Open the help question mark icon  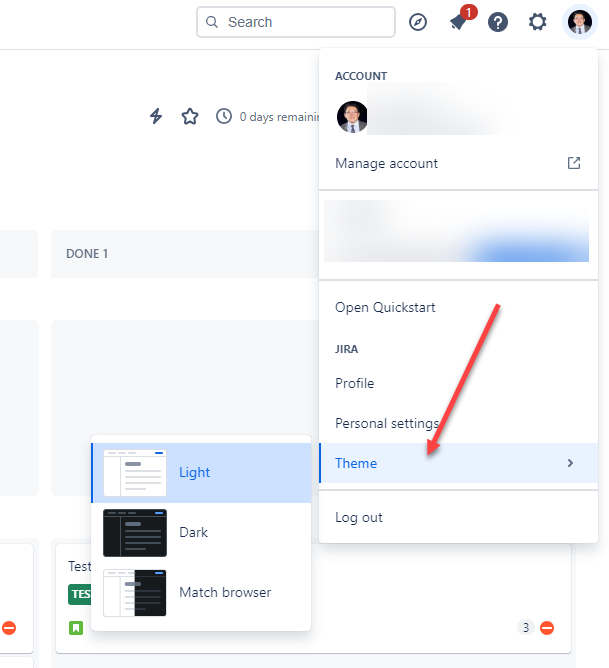click(498, 22)
